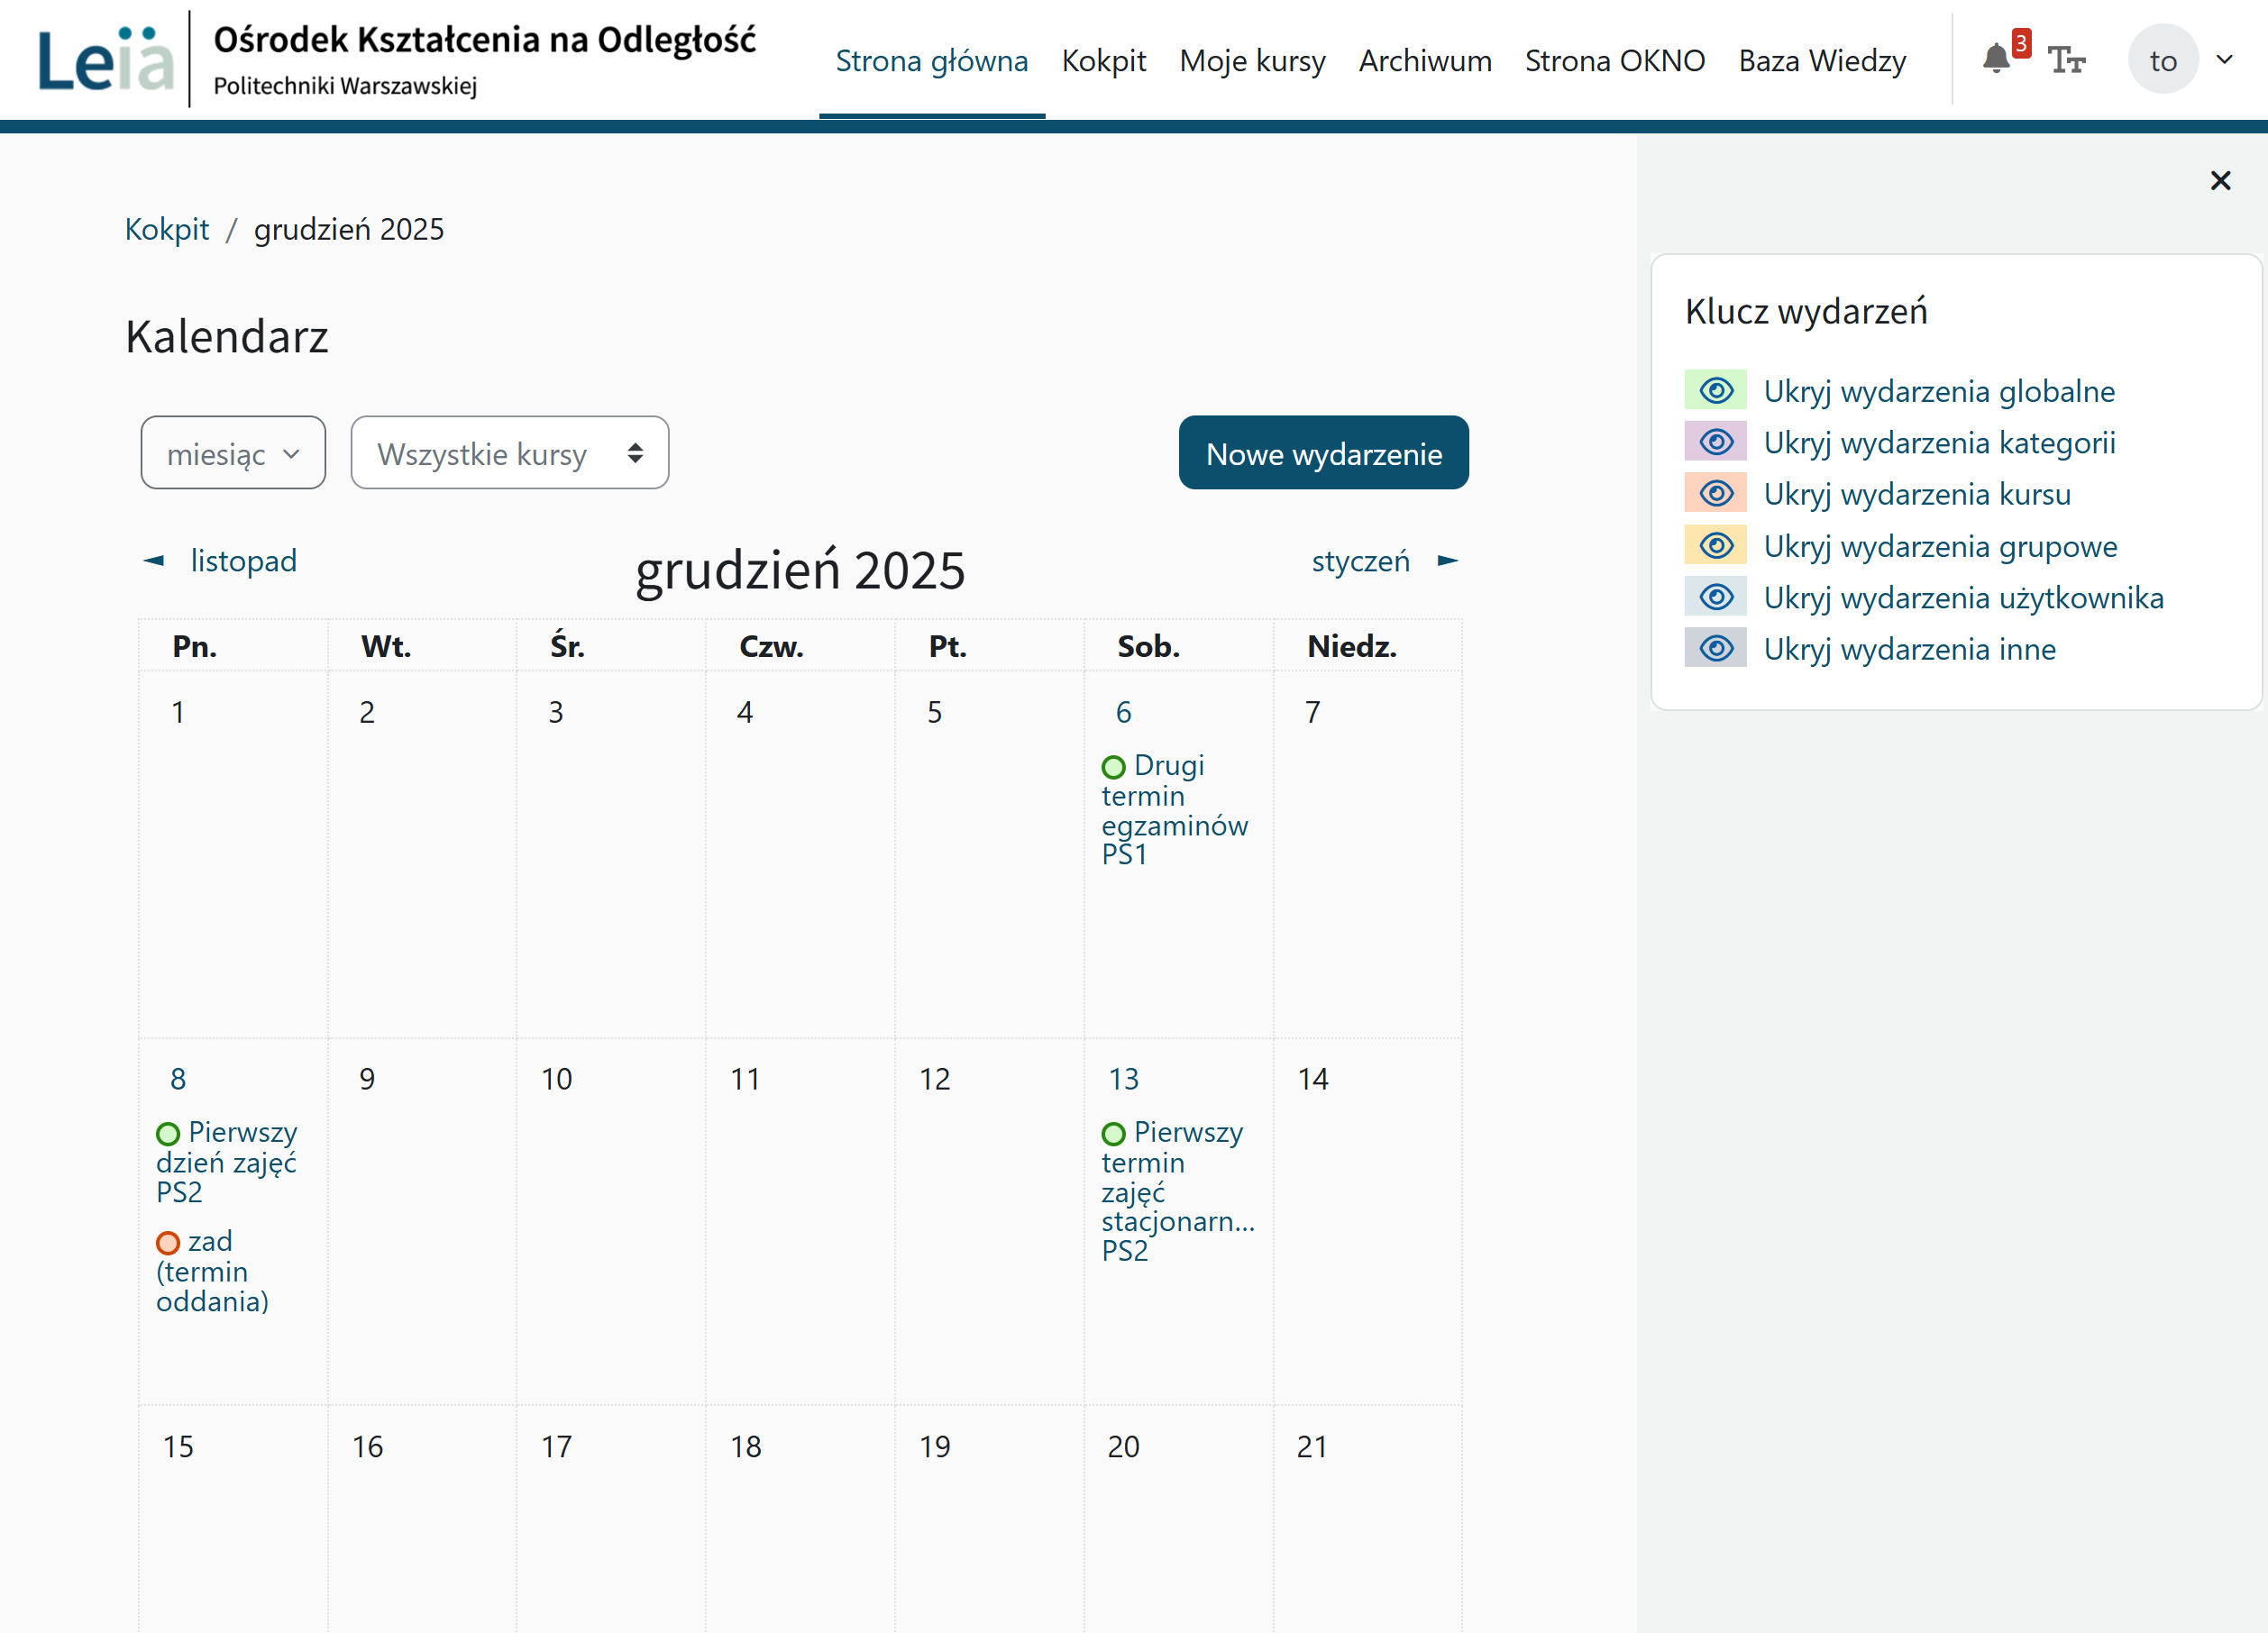Click the green circle icon by Pierwszy dzień zajęć PS2

coord(167,1134)
